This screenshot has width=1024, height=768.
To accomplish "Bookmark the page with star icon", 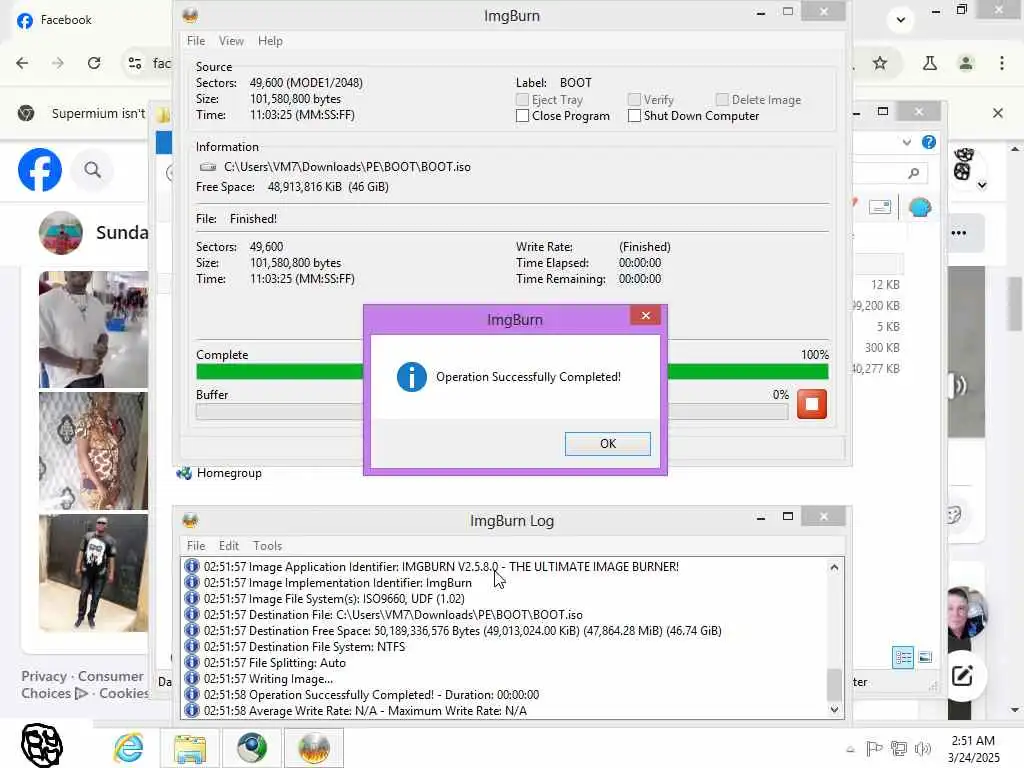I will coord(880,63).
